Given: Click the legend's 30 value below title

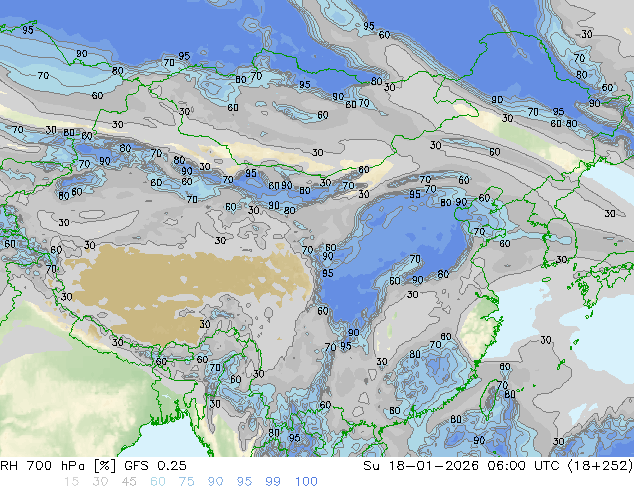Looking at the screenshot, I should pyautogui.click(x=100, y=482).
